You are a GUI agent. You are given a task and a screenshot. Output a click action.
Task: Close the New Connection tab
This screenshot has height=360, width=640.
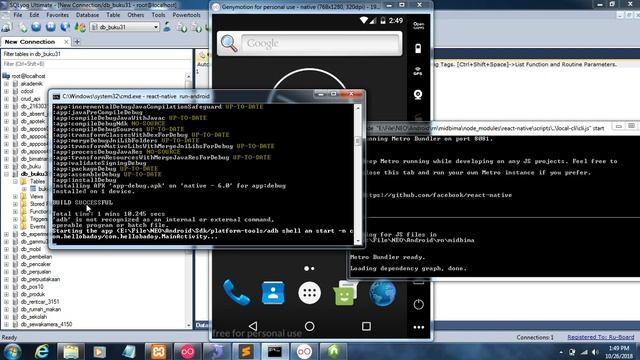point(66,42)
